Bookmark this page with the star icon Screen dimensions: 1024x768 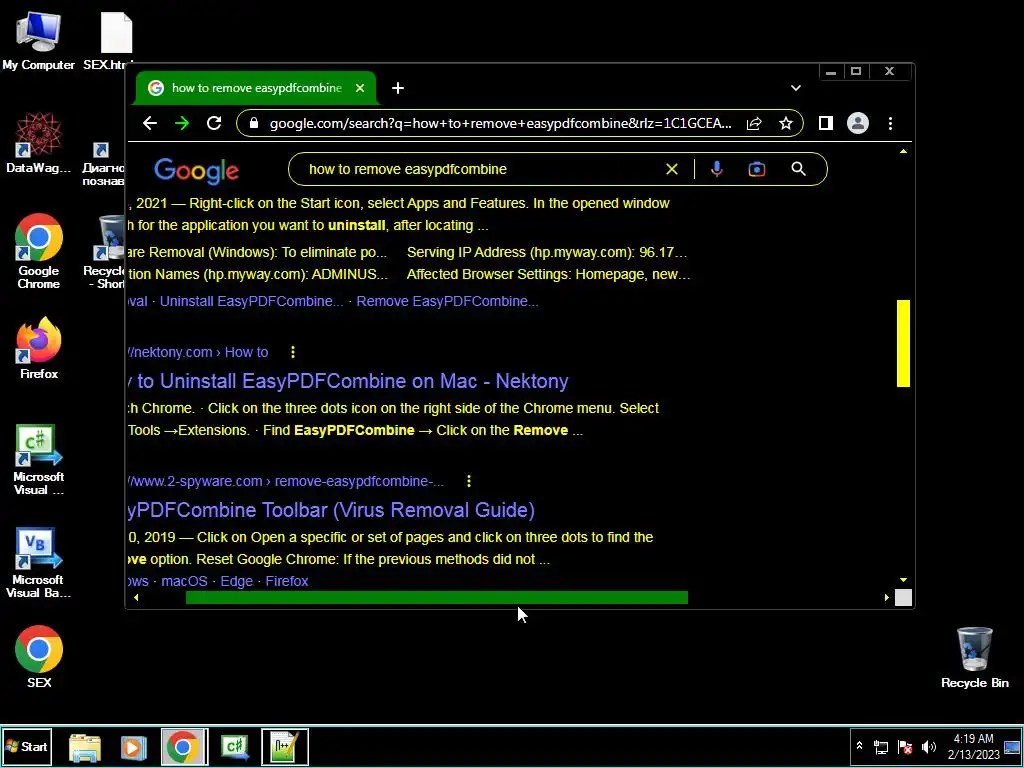[x=786, y=123]
